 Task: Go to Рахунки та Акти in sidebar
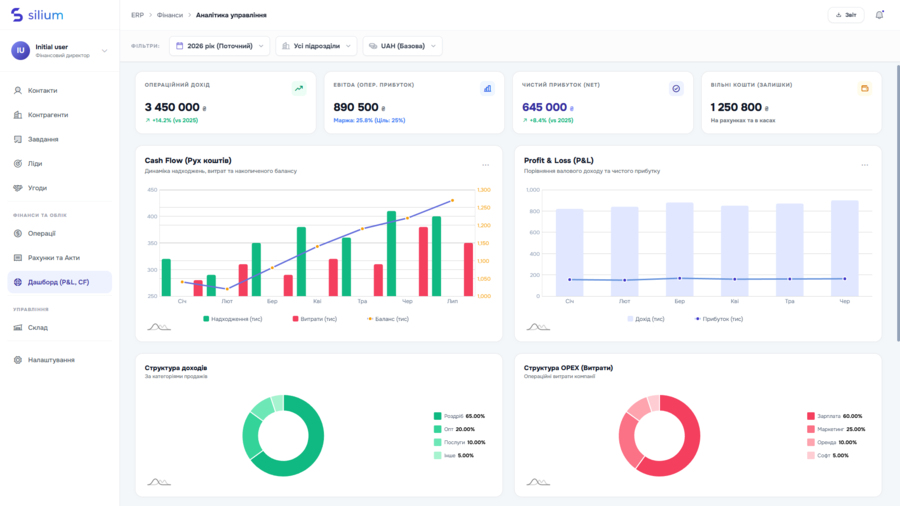[53, 258]
